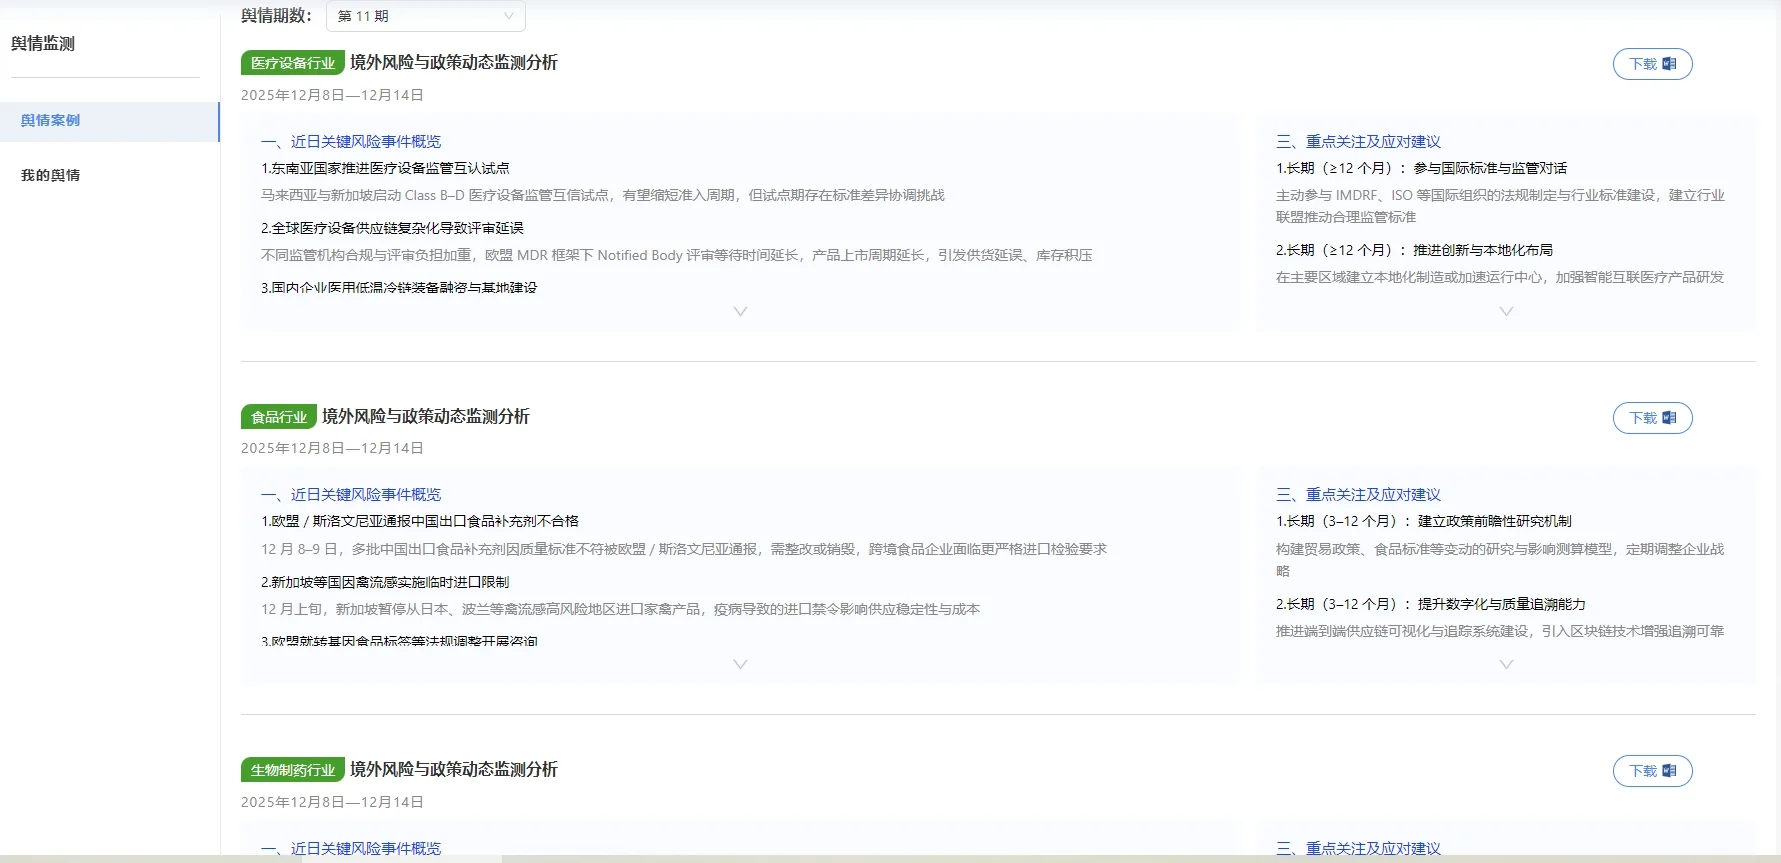Download the 生物制药行业 report
The width and height of the screenshot is (1781, 863).
point(1652,771)
